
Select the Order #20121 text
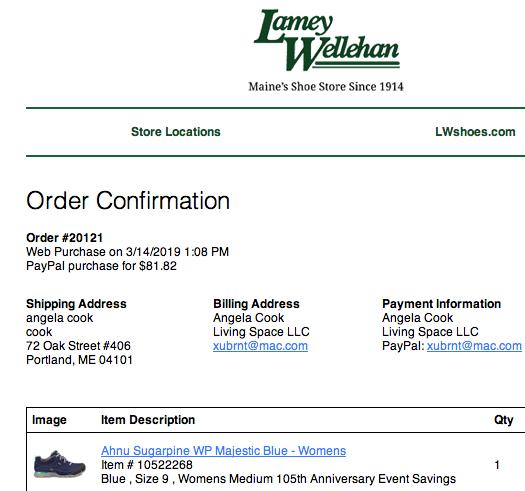(65, 237)
